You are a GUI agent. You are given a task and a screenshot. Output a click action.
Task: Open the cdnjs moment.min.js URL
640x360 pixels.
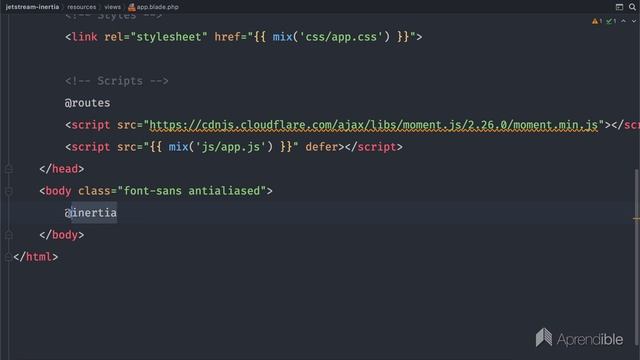pyautogui.click(x=373, y=125)
